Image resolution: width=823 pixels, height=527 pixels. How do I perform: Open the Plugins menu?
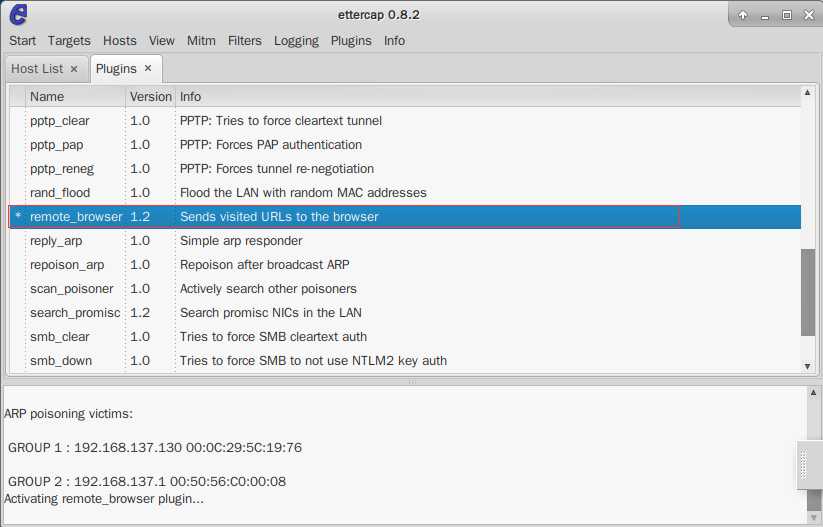pyautogui.click(x=351, y=41)
